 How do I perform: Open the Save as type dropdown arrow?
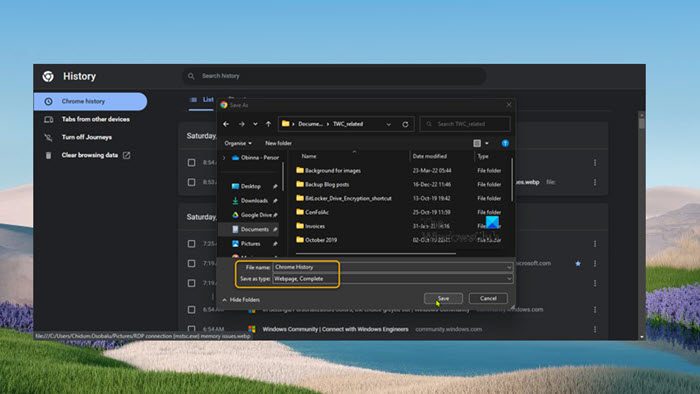coord(508,279)
